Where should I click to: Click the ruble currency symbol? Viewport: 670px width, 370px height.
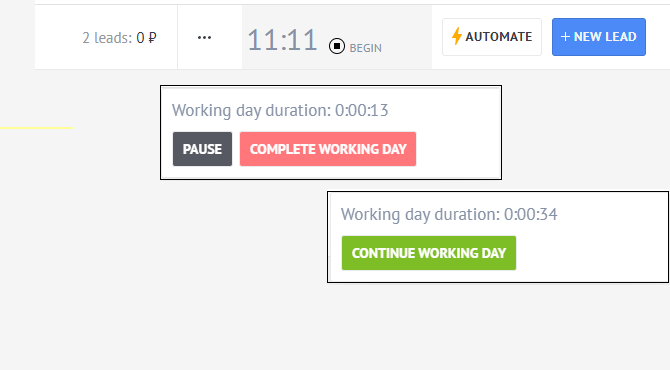(x=152, y=38)
